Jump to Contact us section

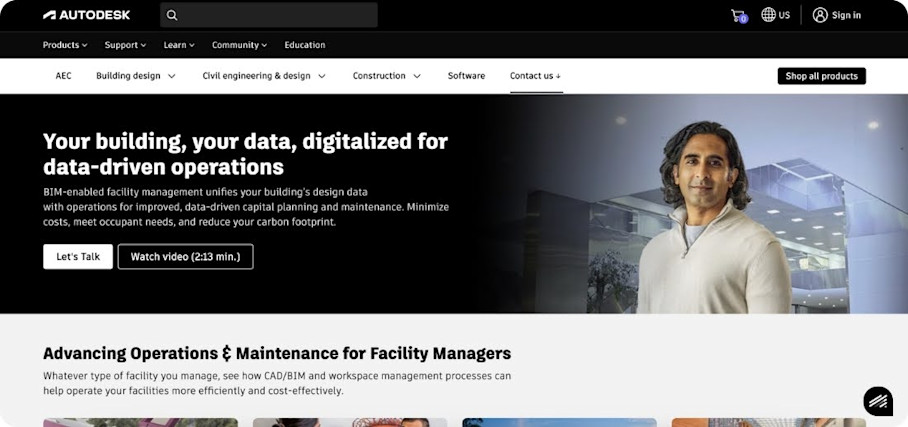[536, 76]
